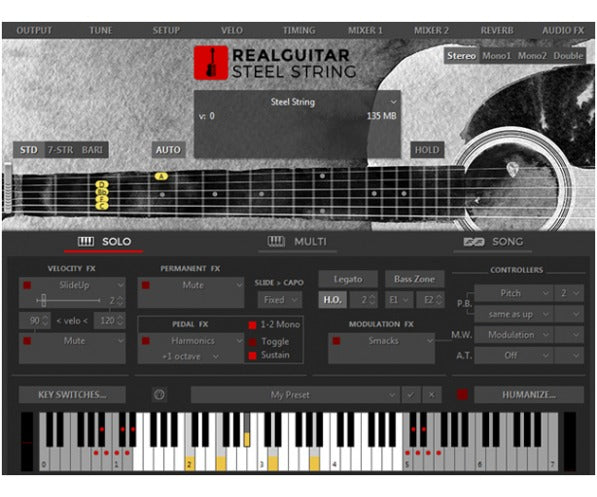This screenshot has width=597, height=497.
Task: Open the E1 bass zone dropdown
Action: pyautogui.click(x=399, y=300)
